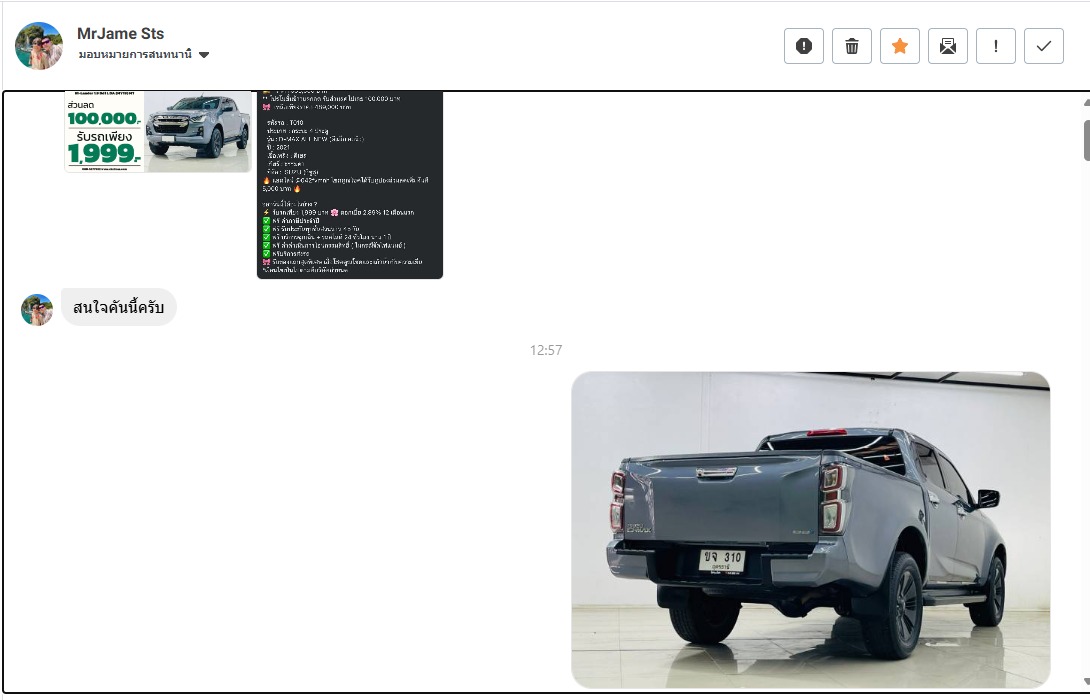Screen dimensions: 1090x700
Task: Toggle the orange star on this conversation
Action: (x=900, y=46)
